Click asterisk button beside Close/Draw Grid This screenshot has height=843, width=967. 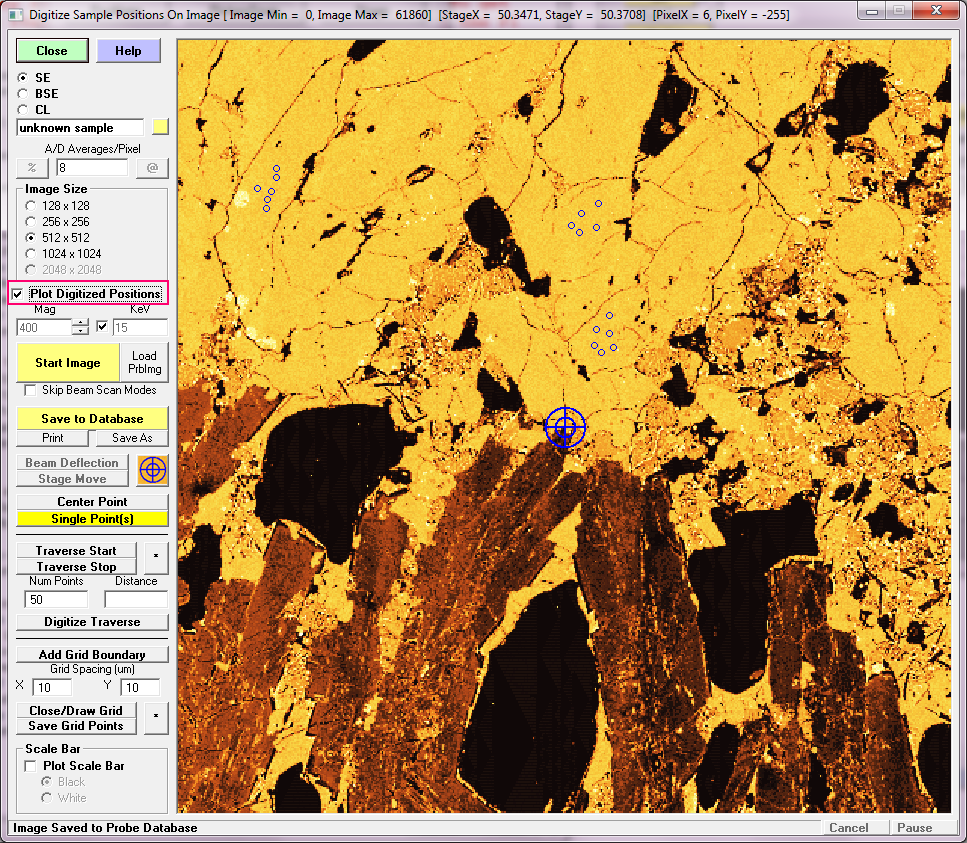tap(155, 718)
